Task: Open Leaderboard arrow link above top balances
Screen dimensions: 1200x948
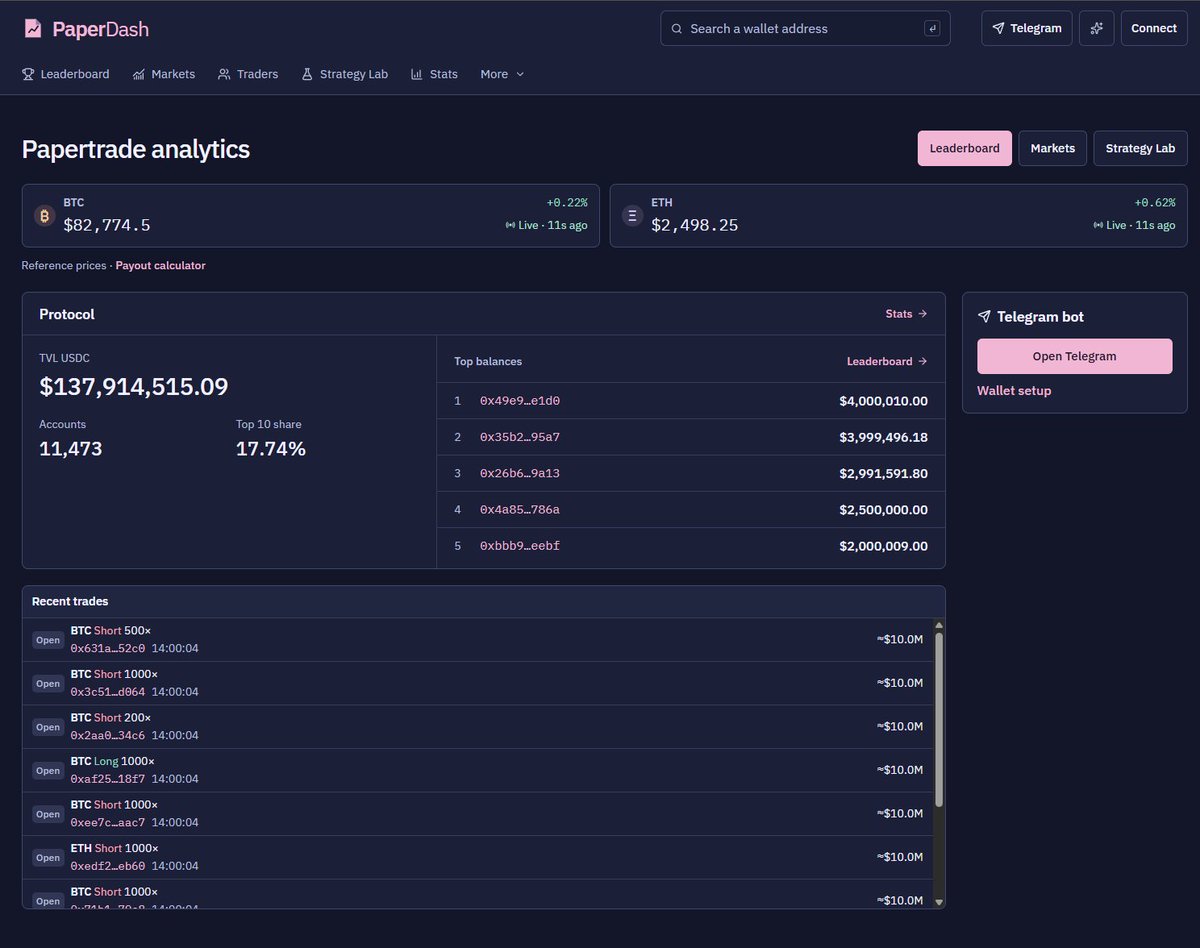Action: [x=888, y=362]
